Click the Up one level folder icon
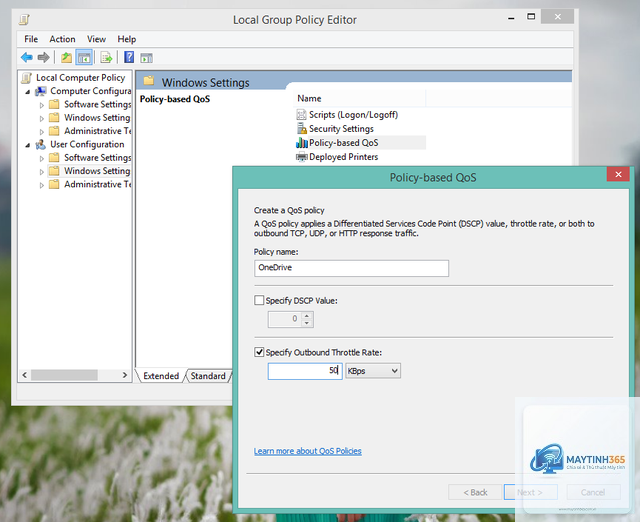 click(x=66, y=58)
